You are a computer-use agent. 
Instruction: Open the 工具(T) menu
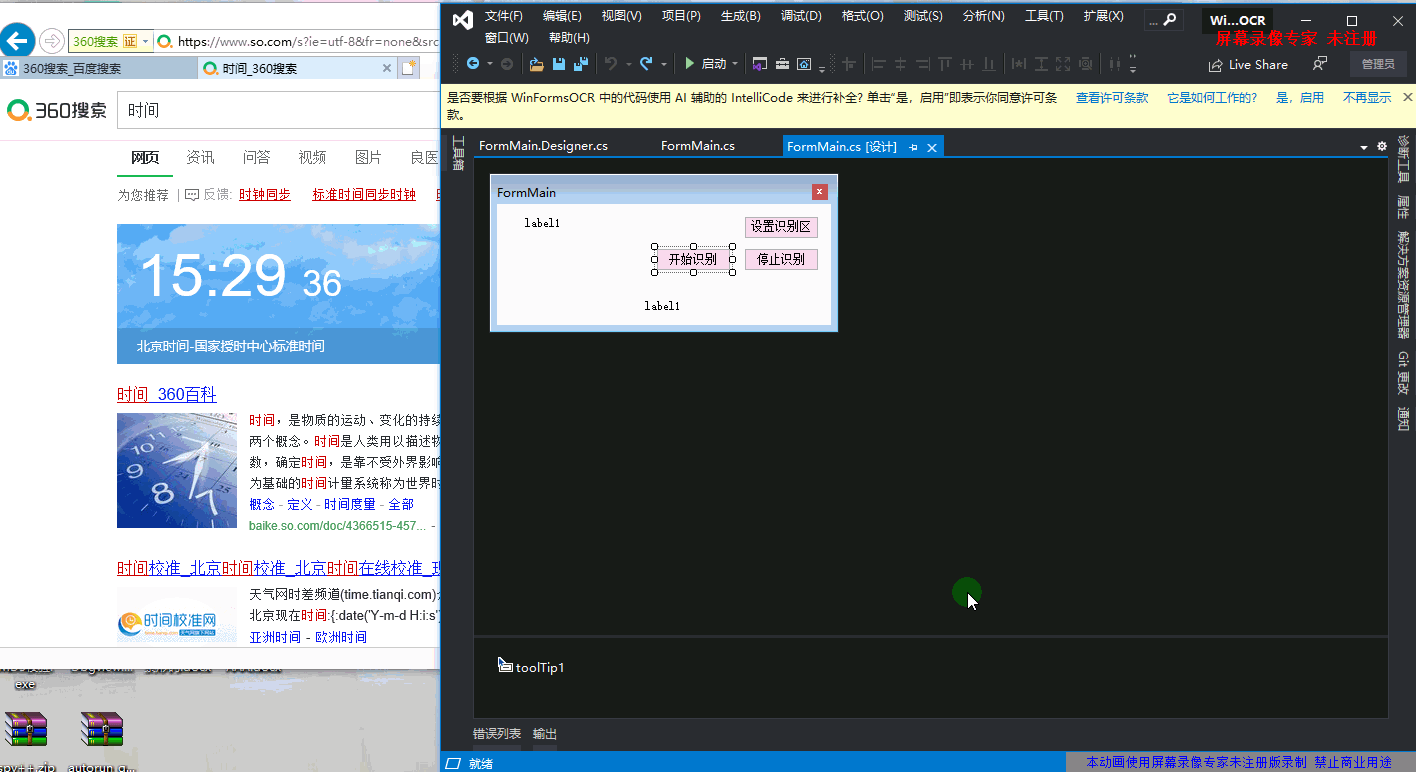(x=1044, y=16)
